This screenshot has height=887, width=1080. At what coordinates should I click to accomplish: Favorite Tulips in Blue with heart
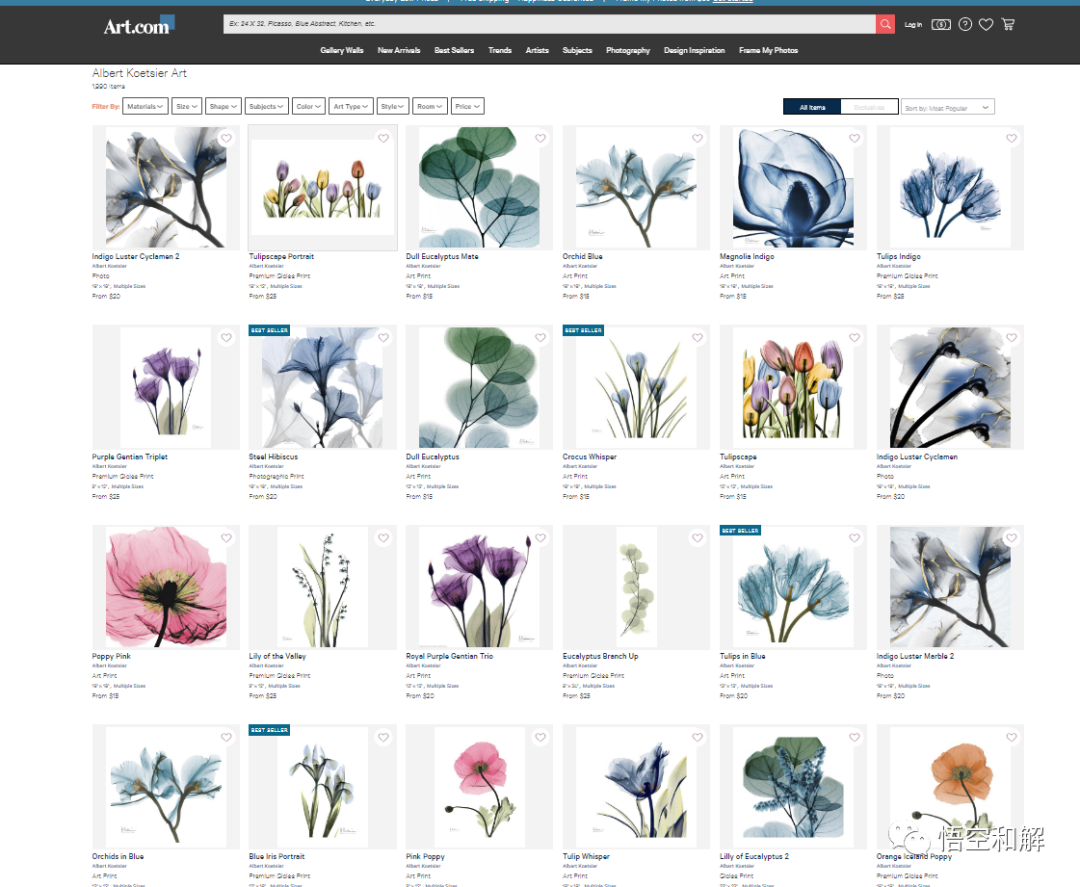point(855,538)
